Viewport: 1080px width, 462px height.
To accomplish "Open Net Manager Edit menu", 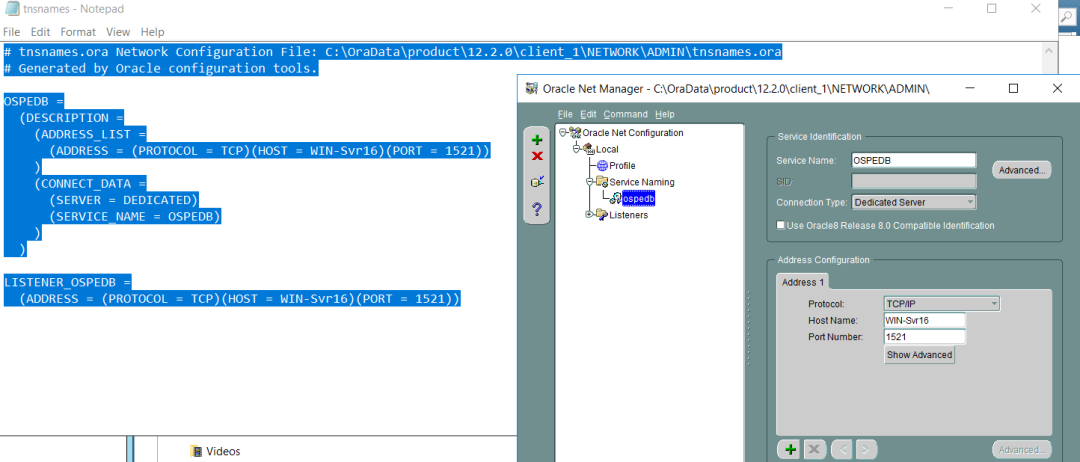I will point(588,114).
